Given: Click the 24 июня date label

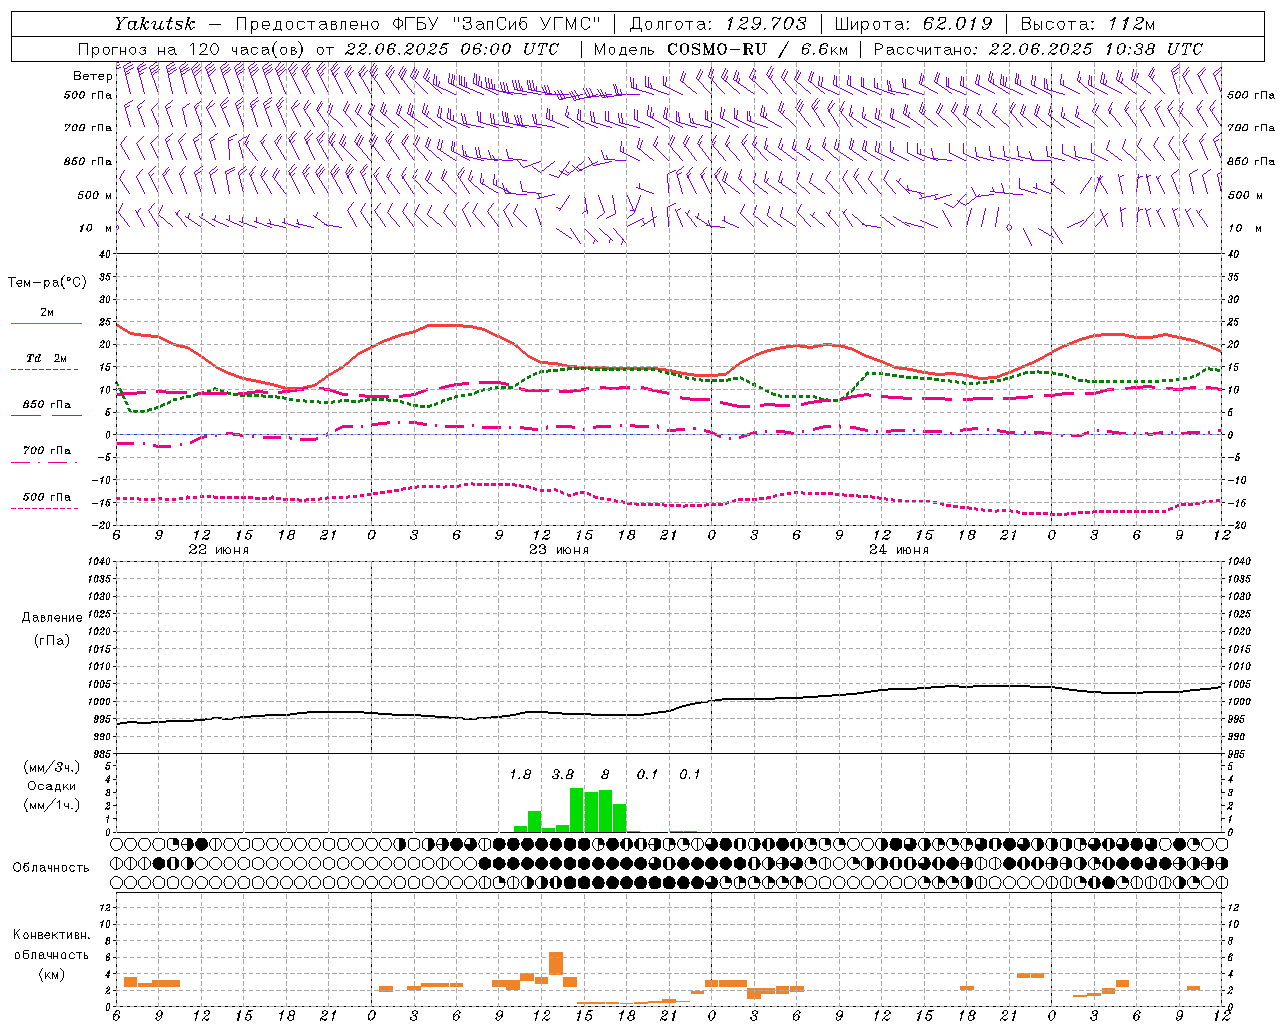Looking at the screenshot, I should pos(898,550).
